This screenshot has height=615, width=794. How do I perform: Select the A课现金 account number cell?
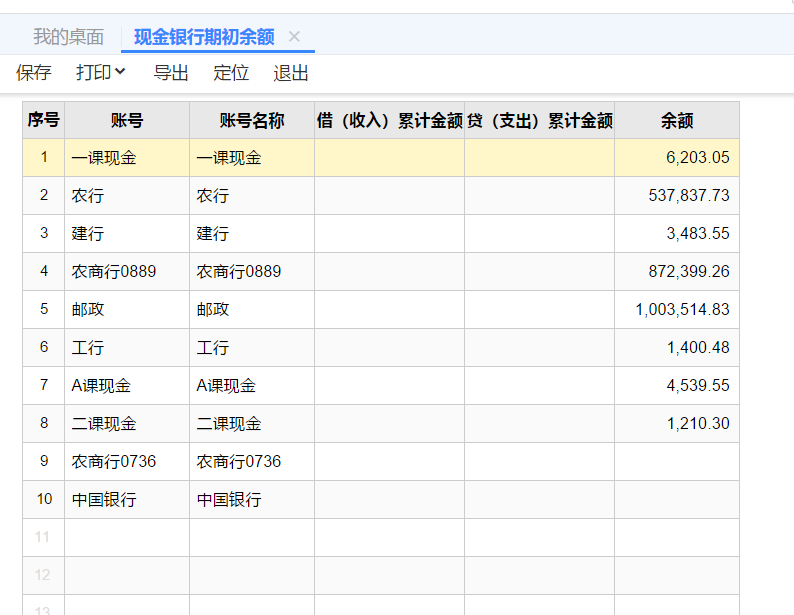[x=127, y=385]
